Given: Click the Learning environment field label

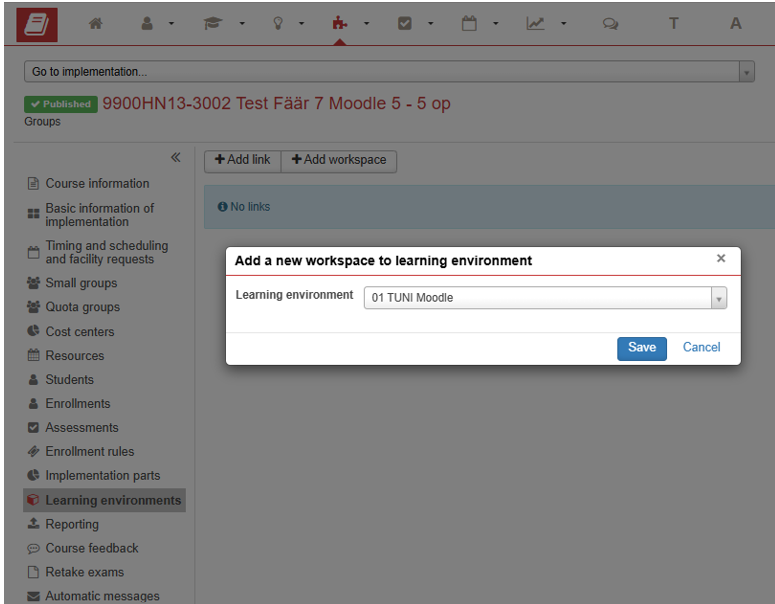Looking at the screenshot, I should [x=294, y=295].
